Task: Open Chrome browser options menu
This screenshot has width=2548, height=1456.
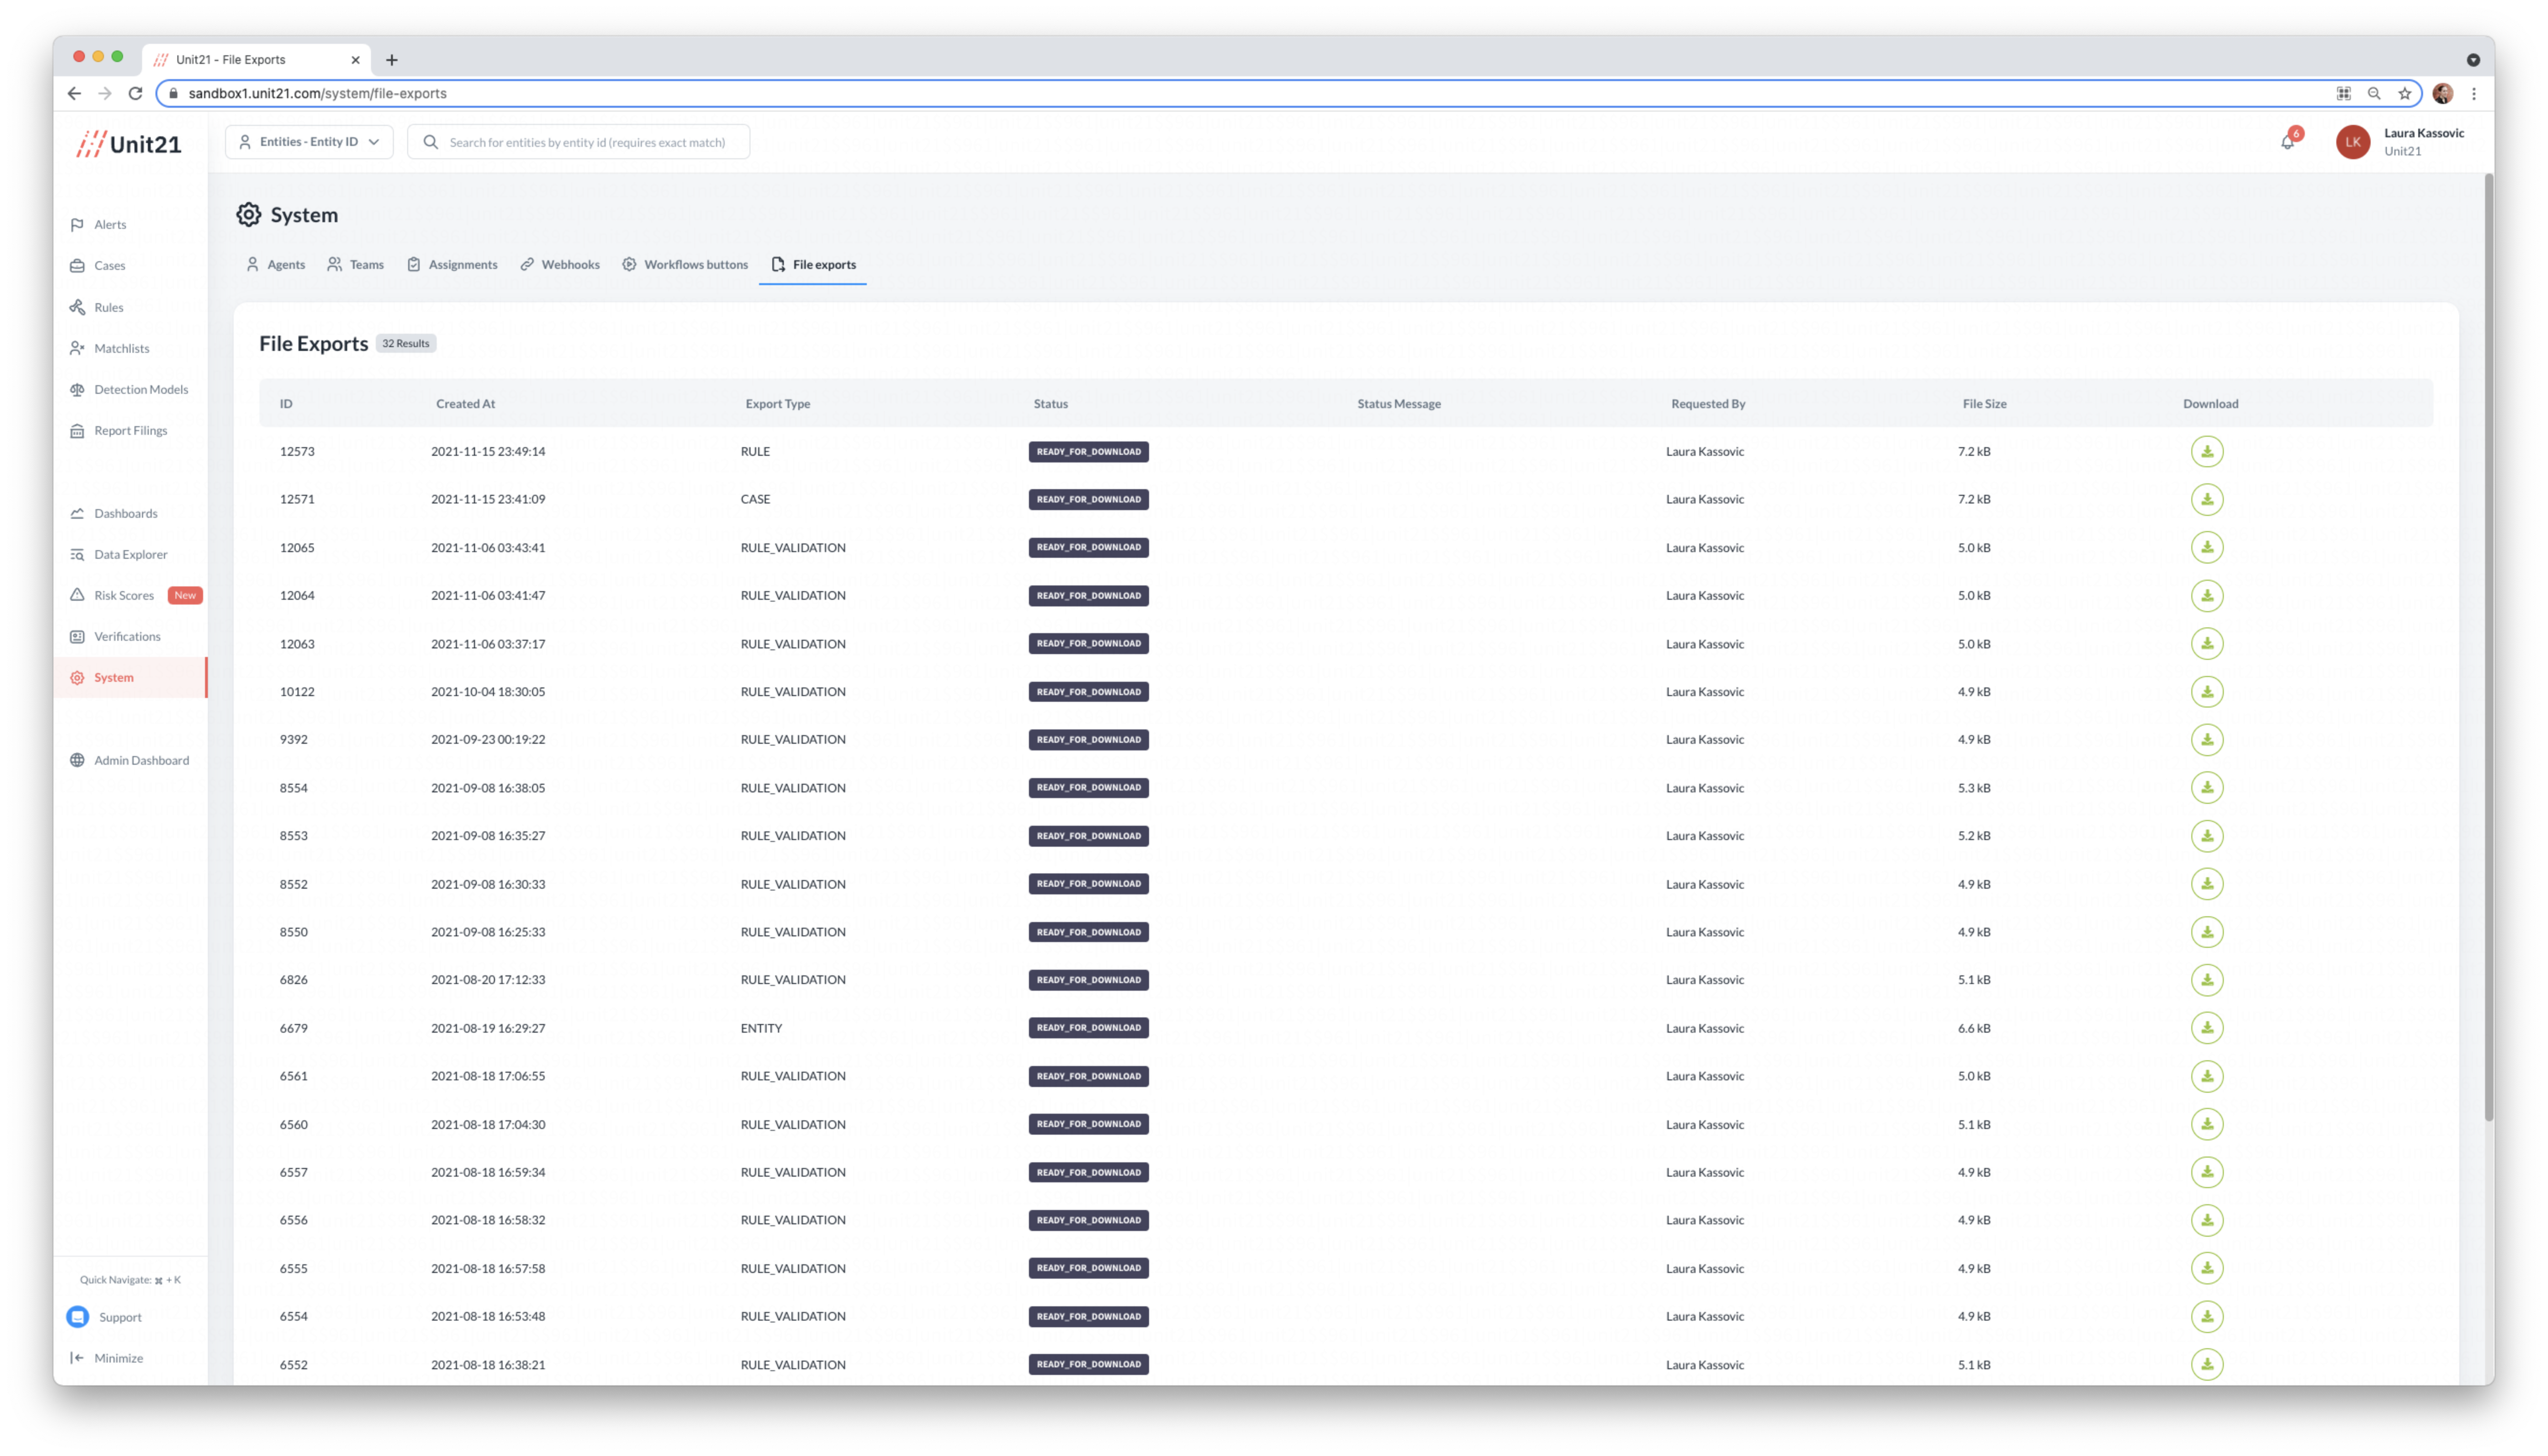Action: point(2474,93)
